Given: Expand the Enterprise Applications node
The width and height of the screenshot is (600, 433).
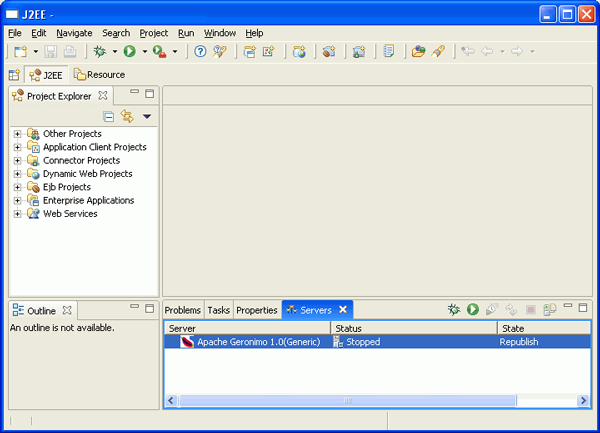Looking at the screenshot, I should [x=17, y=200].
